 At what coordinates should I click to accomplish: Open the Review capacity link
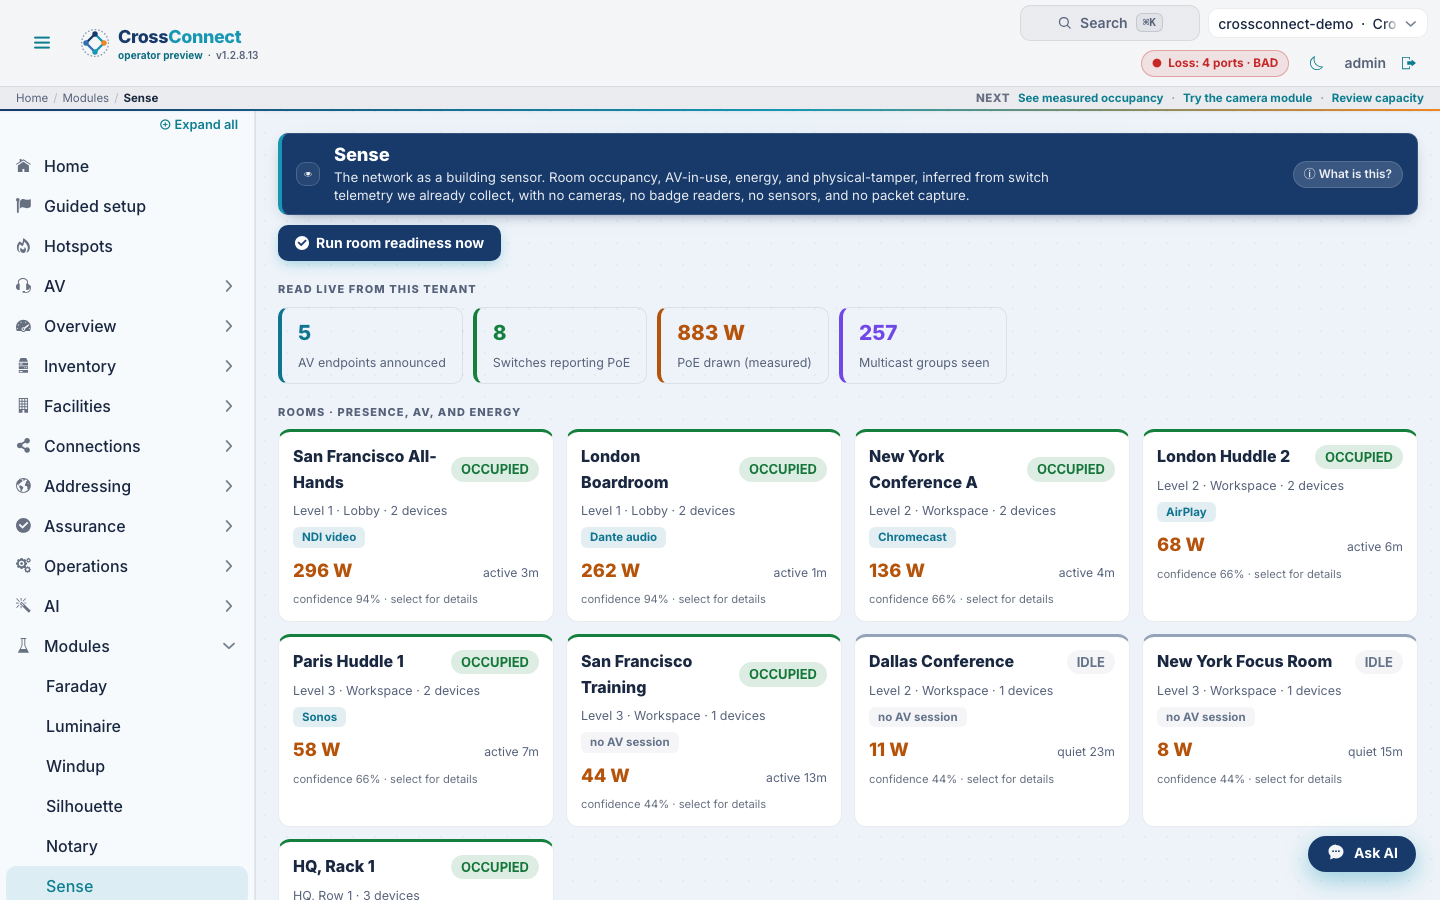pyautogui.click(x=1377, y=98)
